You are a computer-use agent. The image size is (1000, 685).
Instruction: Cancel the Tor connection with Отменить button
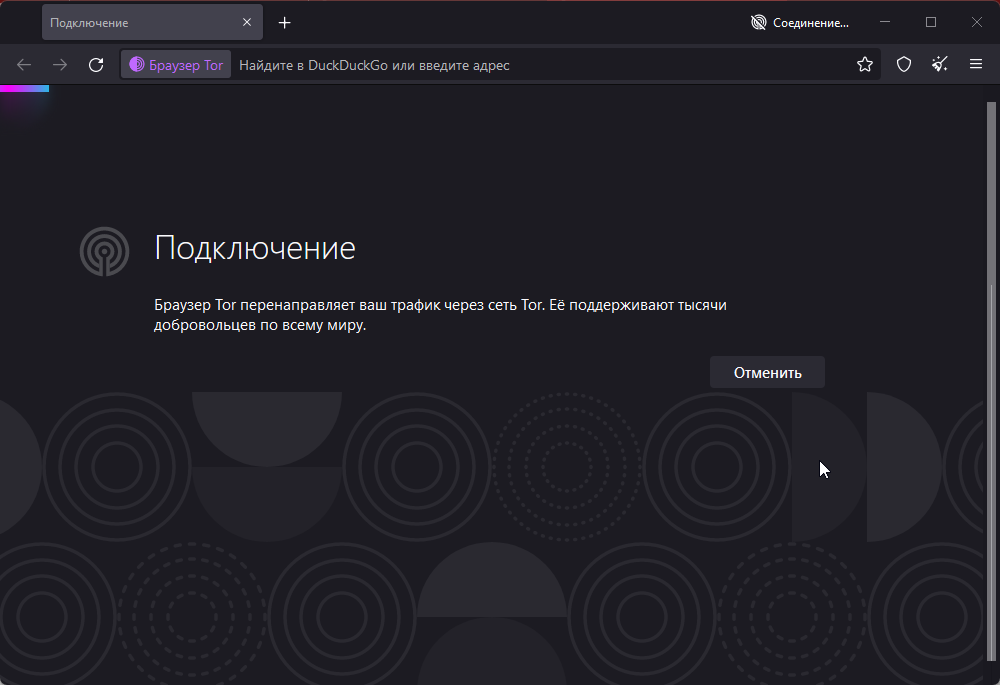point(767,372)
